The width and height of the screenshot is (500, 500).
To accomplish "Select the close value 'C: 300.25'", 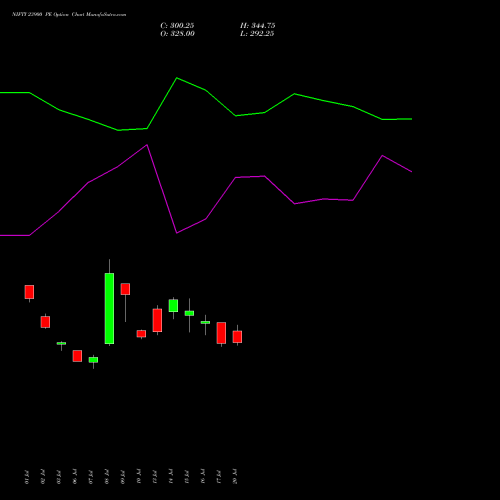I will pos(177,26).
